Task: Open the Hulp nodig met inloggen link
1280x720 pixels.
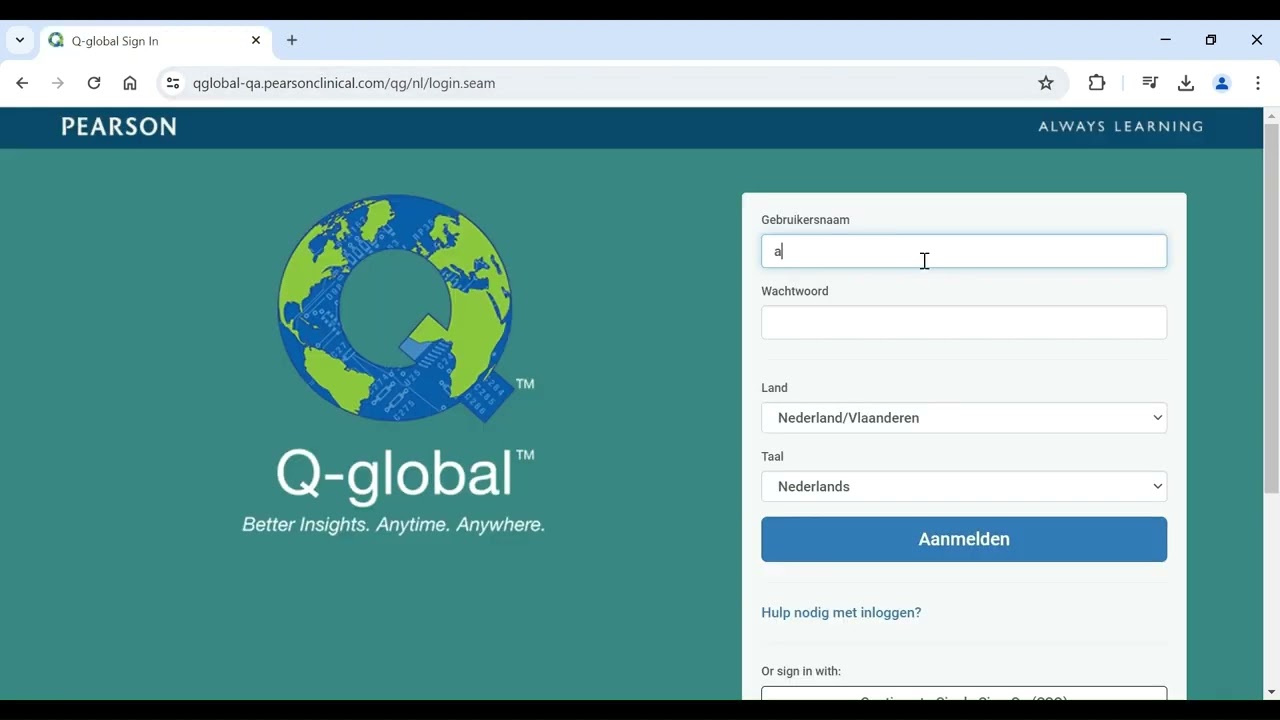Action: [x=841, y=613]
